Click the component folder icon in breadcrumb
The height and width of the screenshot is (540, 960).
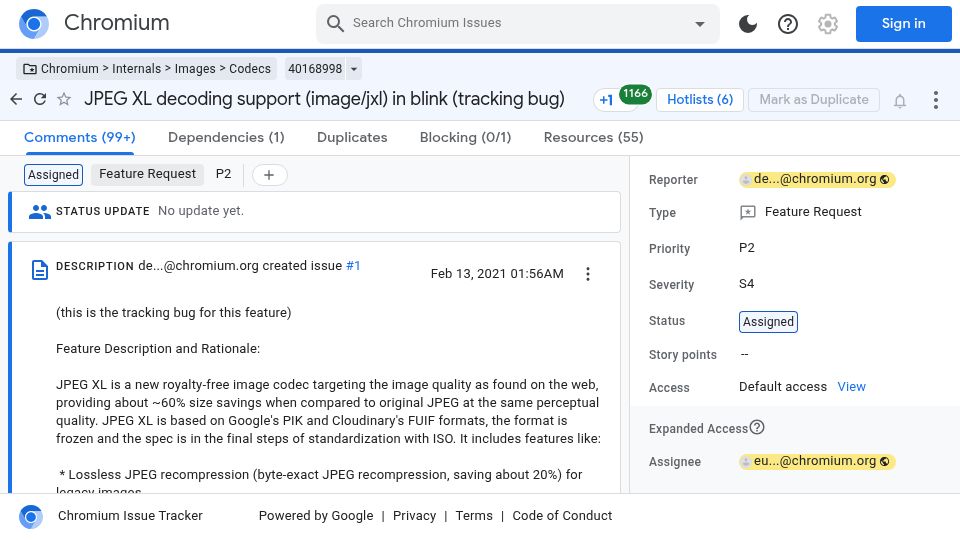tap(29, 69)
